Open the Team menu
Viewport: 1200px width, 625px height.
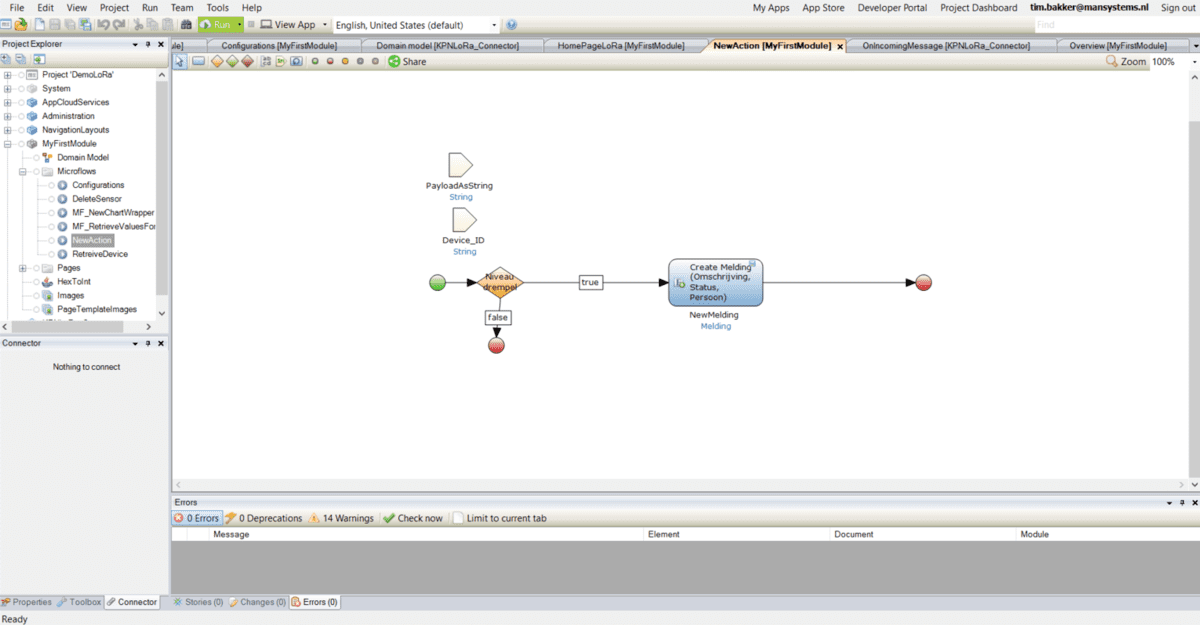(x=181, y=7)
